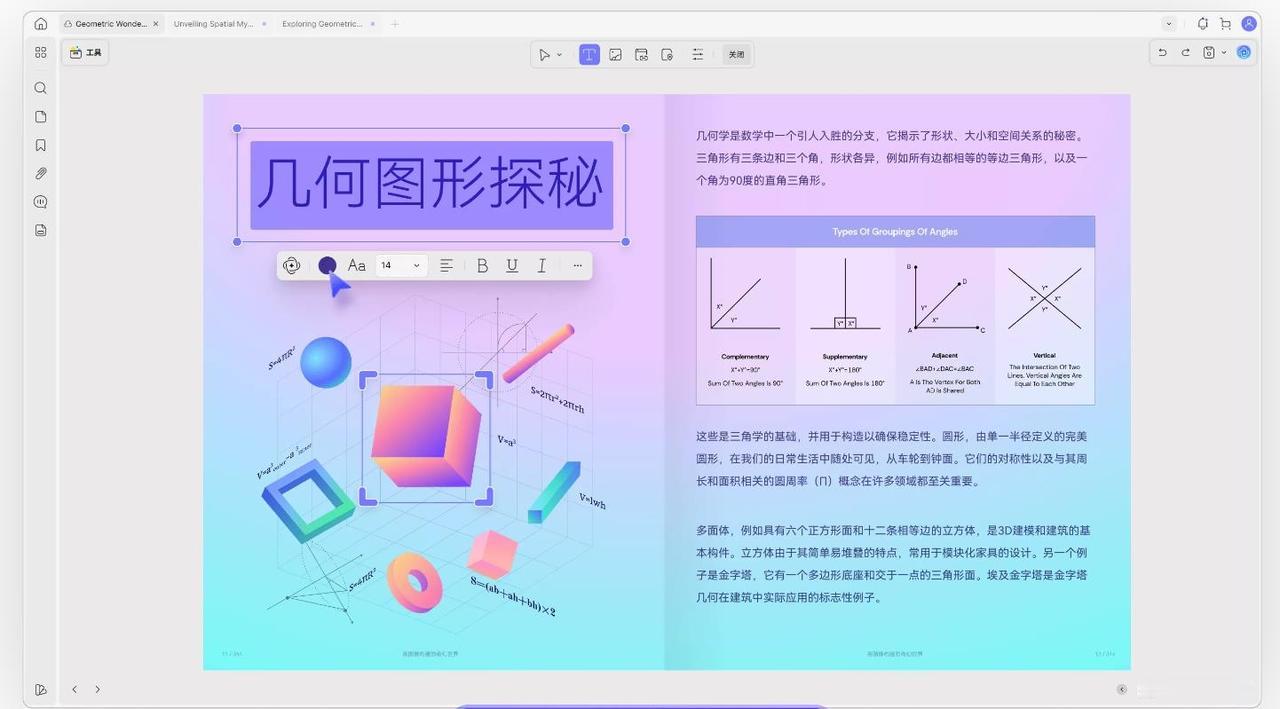Redo the last action
This screenshot has width=1280, height=709.
coord(1186,53)
